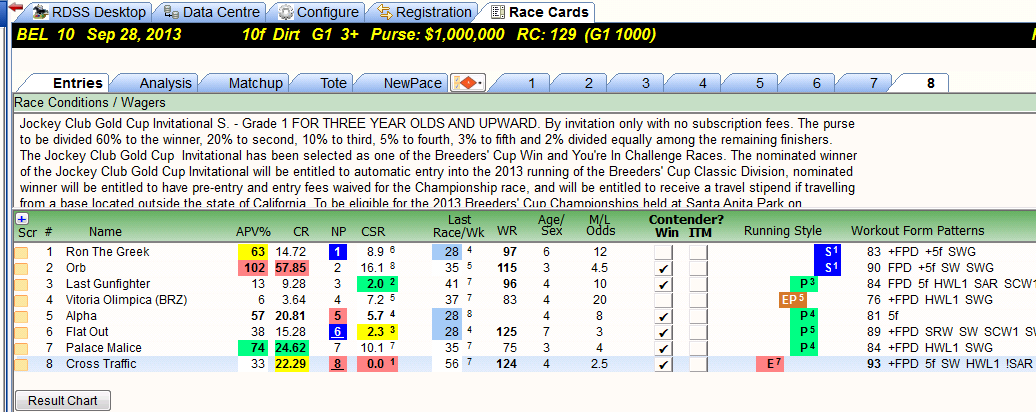Viewport: 1036px width, 412px height.
Task: Toggle scratch box for Vitoria Olimpica
Action: coord(22,300)
